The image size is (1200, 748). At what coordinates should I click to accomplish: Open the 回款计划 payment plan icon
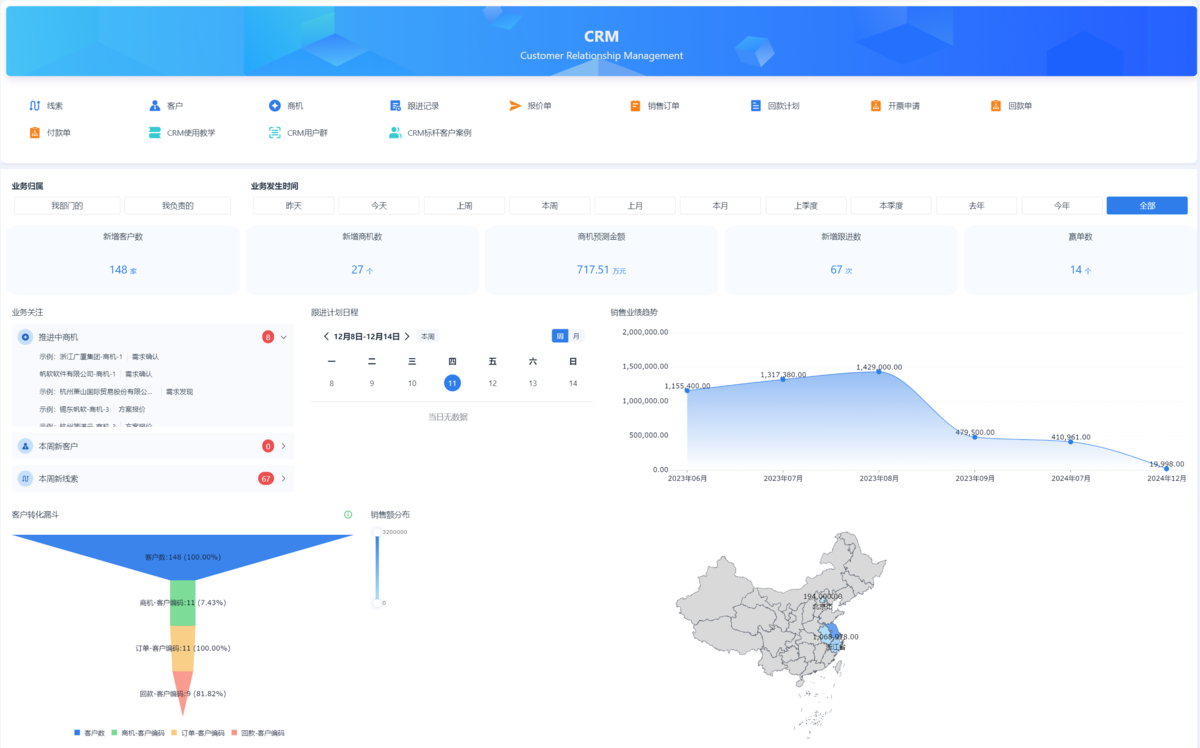756,105
